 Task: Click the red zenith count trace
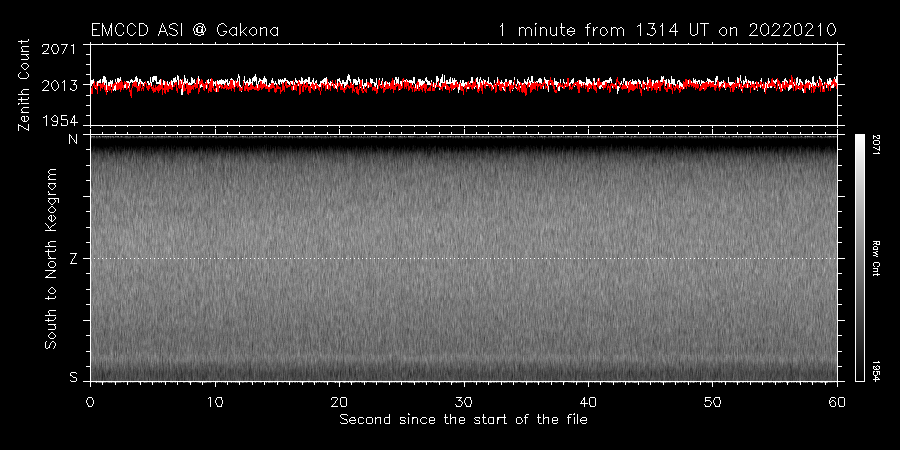point(464,88)
